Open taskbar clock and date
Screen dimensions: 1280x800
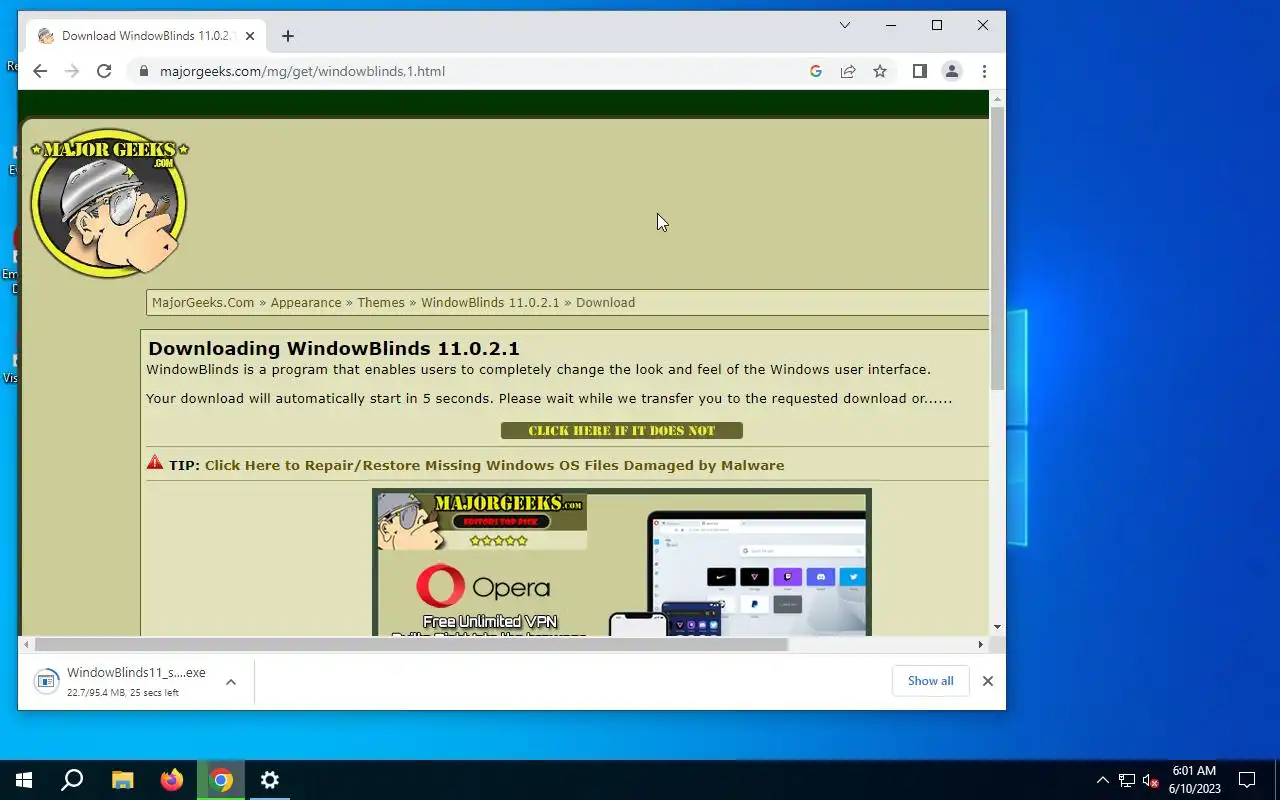coord(1195,780)
